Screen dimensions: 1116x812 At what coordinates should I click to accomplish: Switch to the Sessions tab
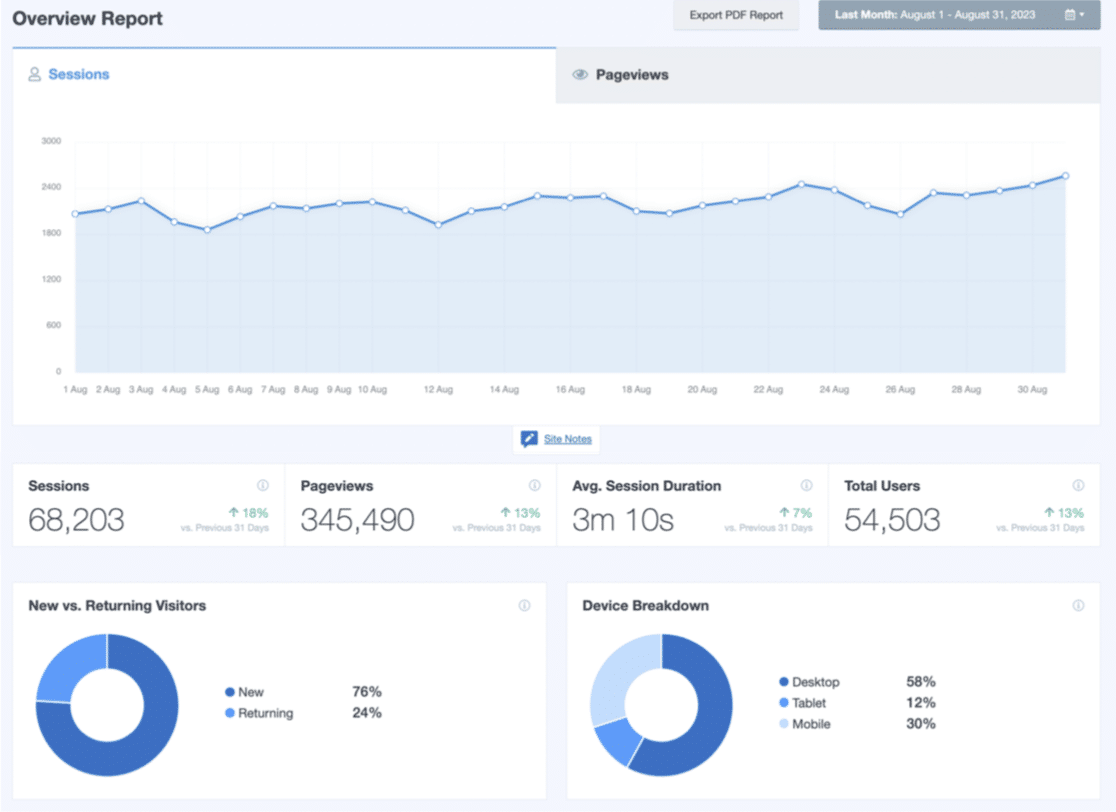click(x=78, y=75)
